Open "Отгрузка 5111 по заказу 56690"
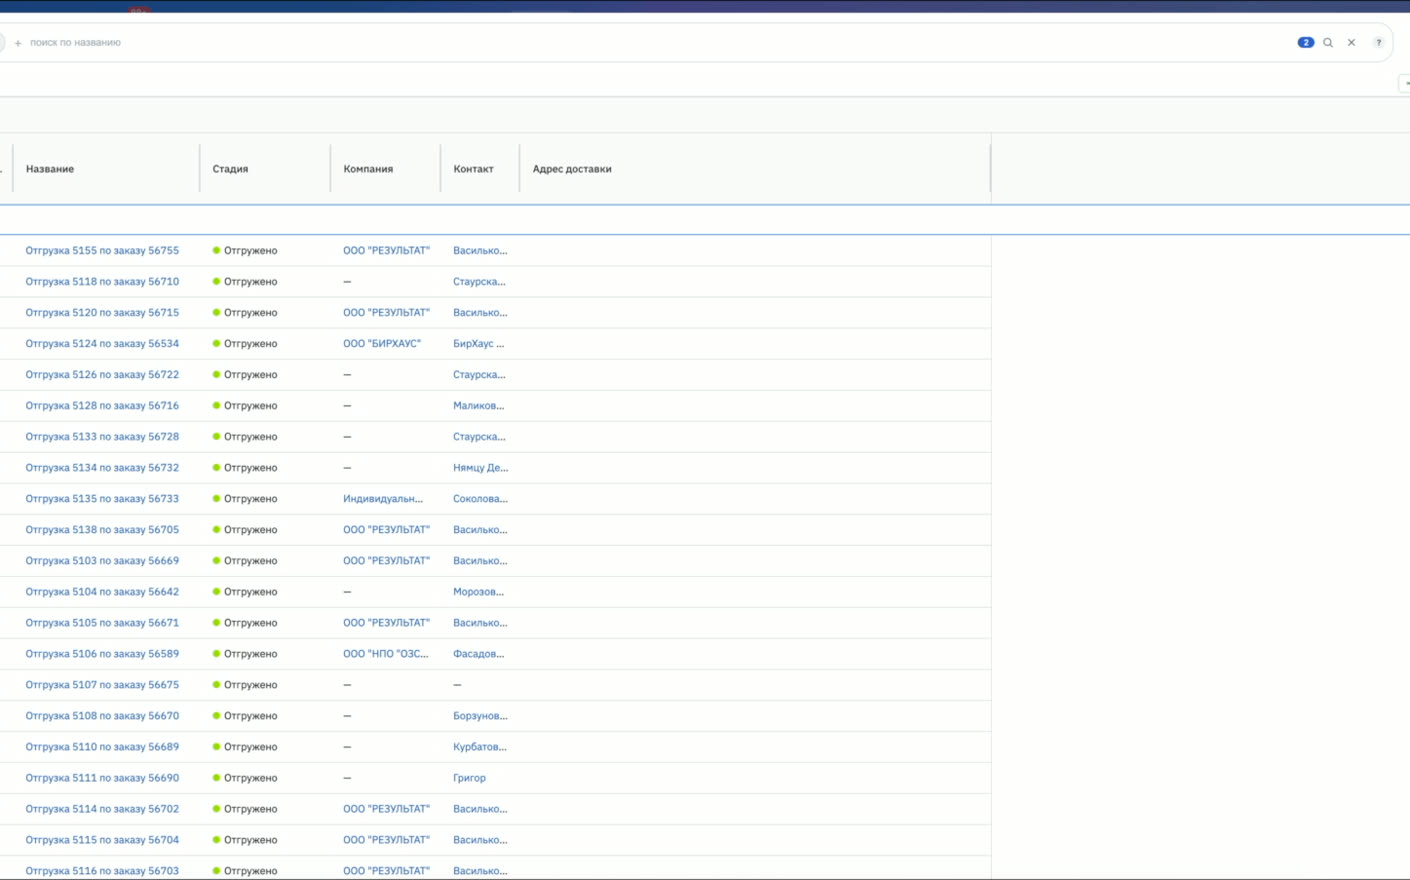Image resolution: width=1410 pixels, height=880 pixels. click(102, 778)
